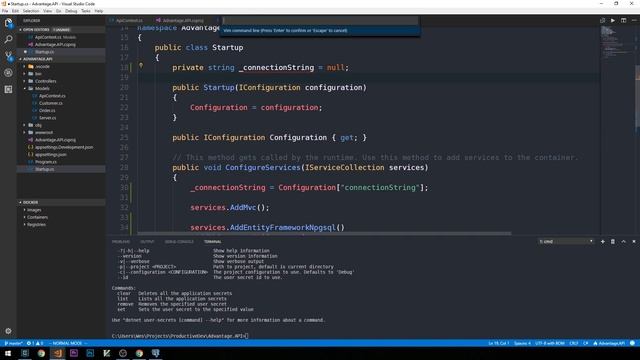Open the Search view in activity bar
The image size is (640, 360).
point(8,40)
